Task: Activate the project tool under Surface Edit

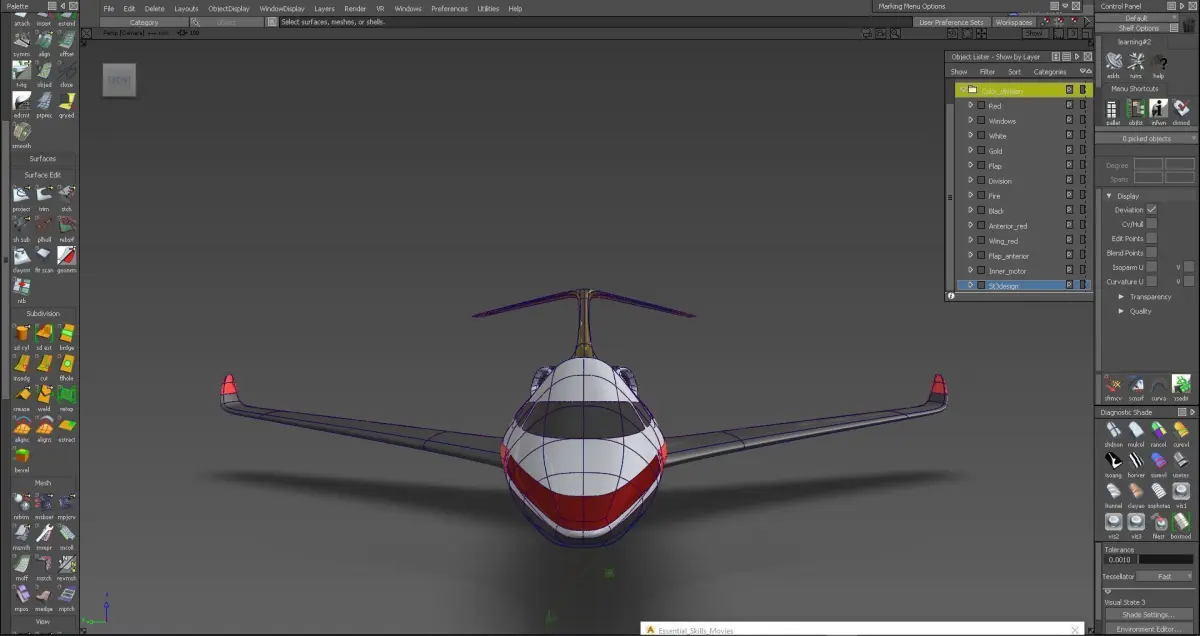Action: click(21, 197)
